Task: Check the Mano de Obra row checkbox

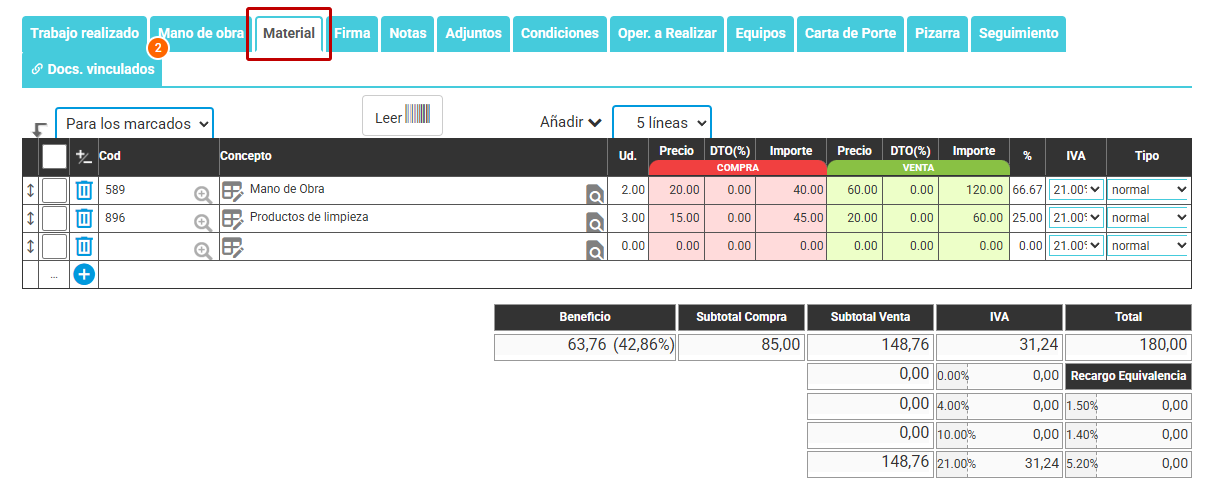Action: tap(54, 190)
